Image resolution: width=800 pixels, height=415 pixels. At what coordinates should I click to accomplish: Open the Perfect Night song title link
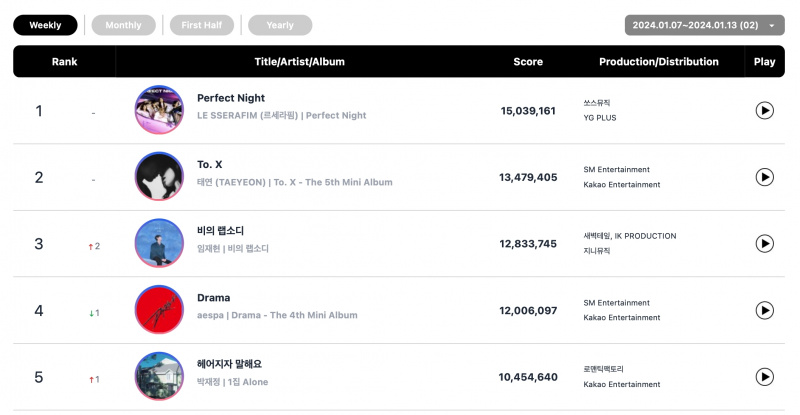click(x=231, y=98)
